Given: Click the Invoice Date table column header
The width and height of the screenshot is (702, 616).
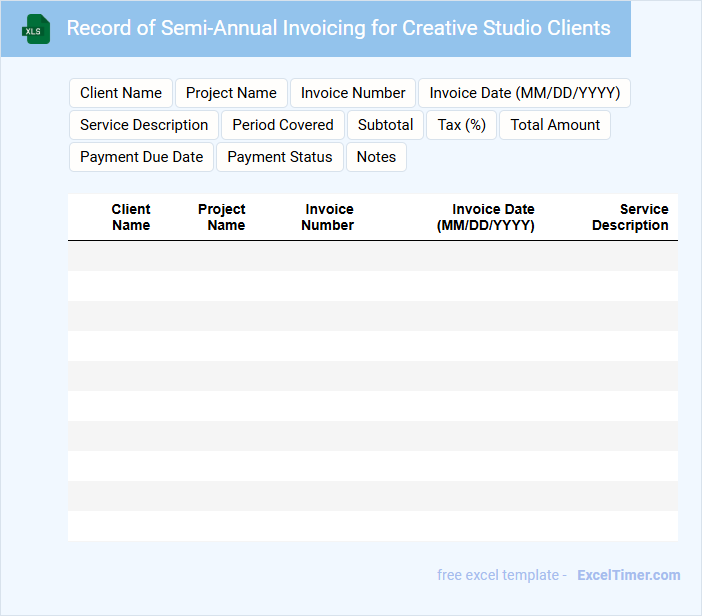Looking at the screenshot, I should coord(487,217).
